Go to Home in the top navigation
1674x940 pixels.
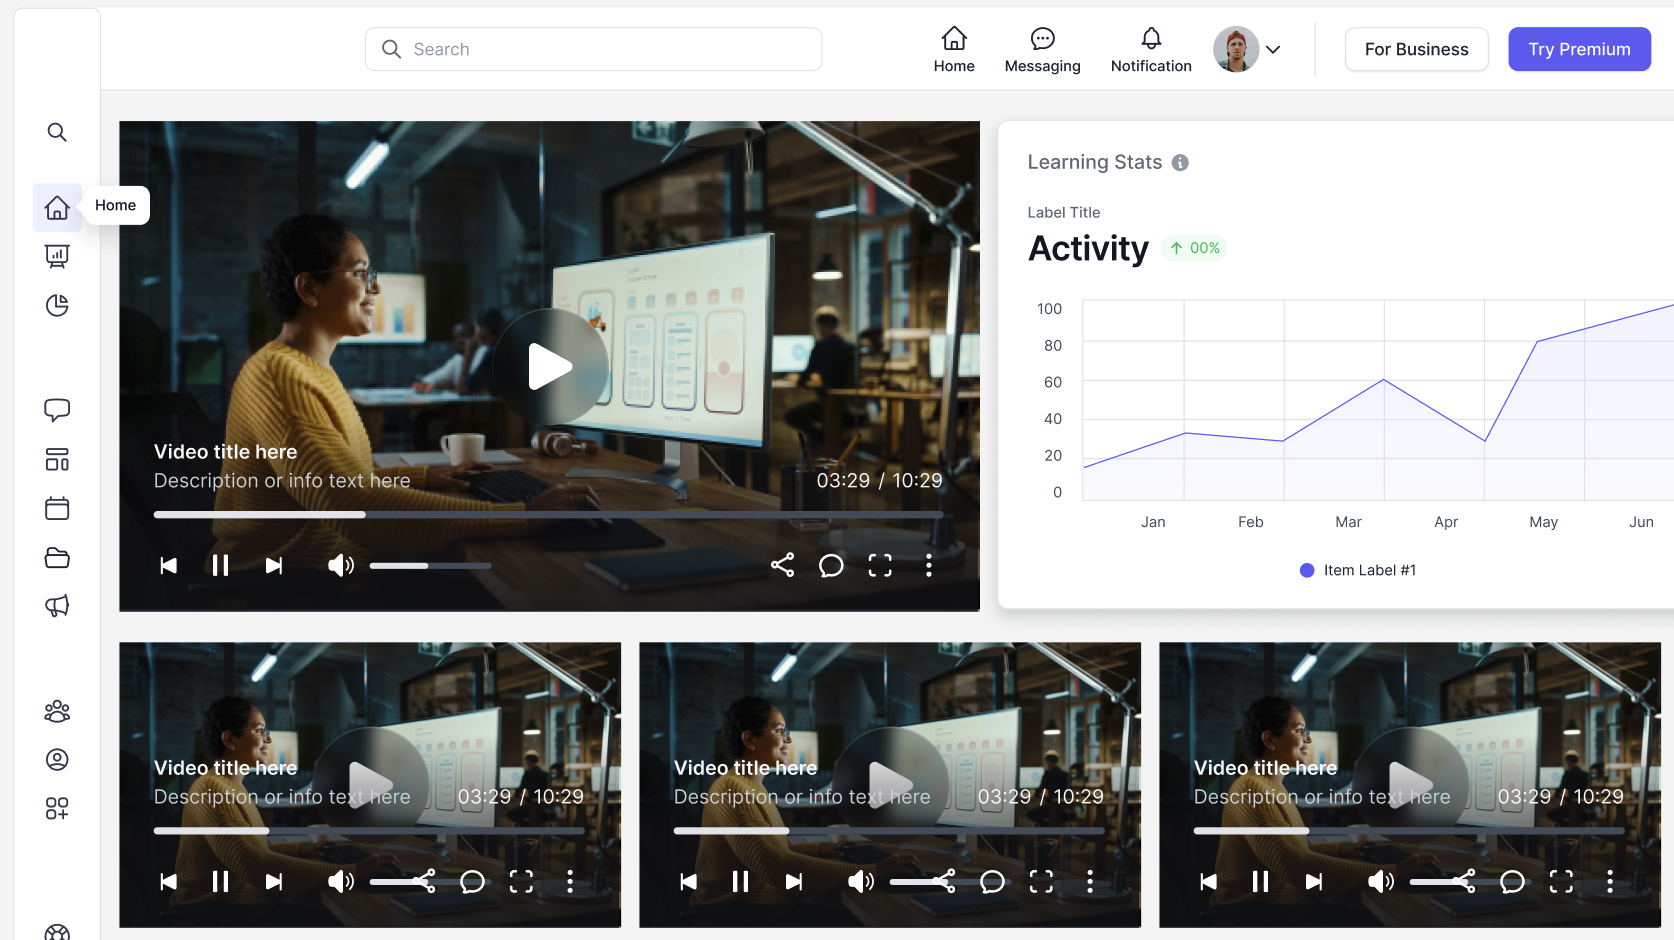[x=954, y=50]
